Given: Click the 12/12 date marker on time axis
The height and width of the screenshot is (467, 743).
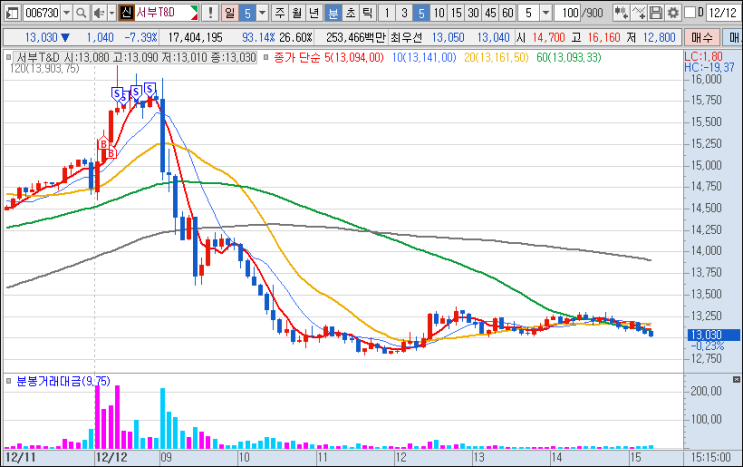Looking at the screenshot, I should (111, 458).
